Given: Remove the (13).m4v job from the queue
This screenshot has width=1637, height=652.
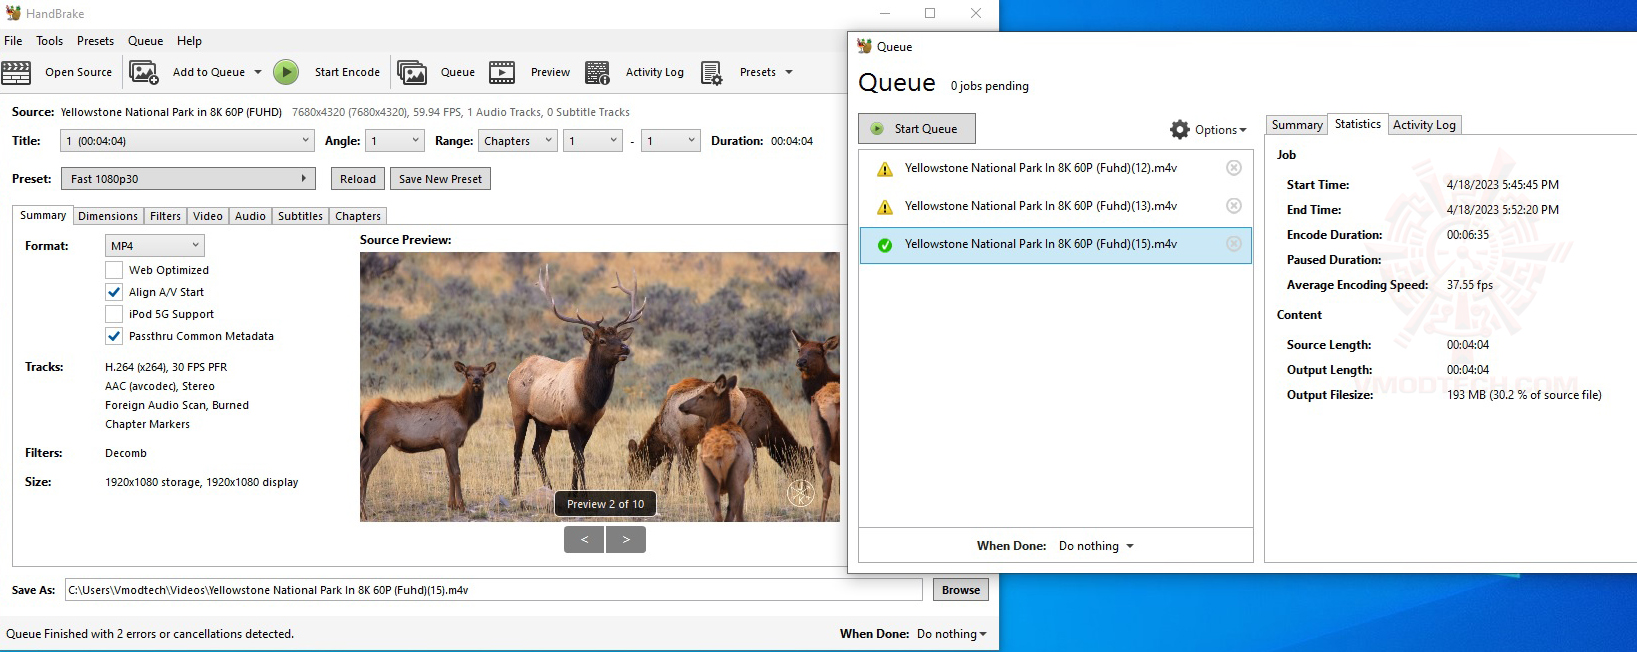Looking at the screenshot, I should point(1234,206).
